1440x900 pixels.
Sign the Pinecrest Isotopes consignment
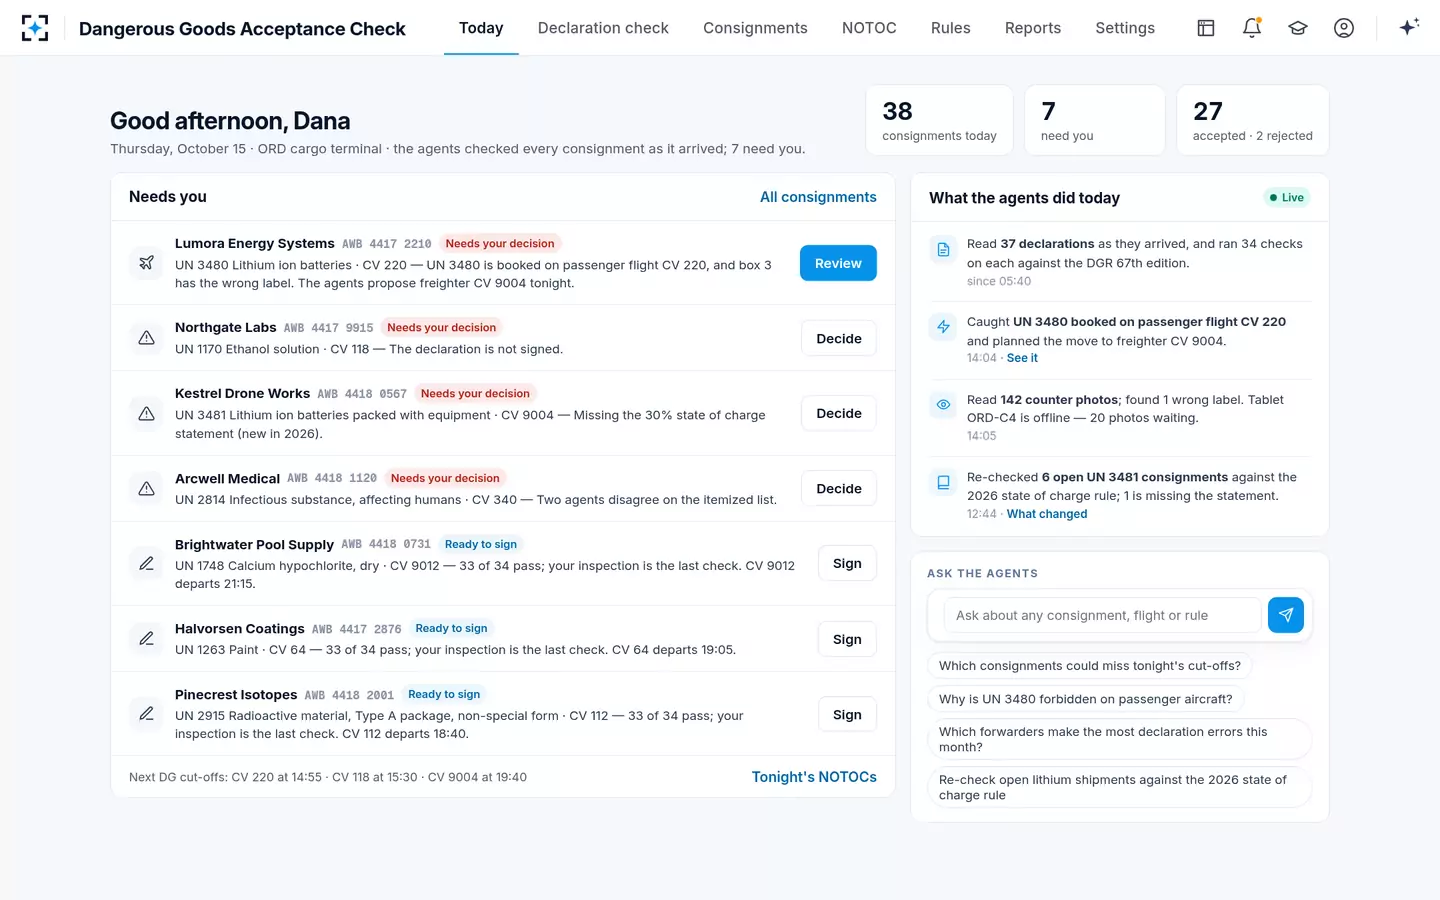coord(847,714)
